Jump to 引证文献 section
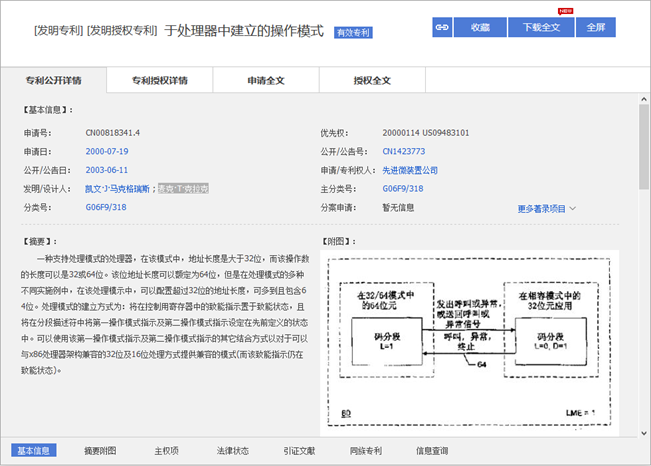The width and height of the screenshot is (651, 466). (x=299, y=451)
